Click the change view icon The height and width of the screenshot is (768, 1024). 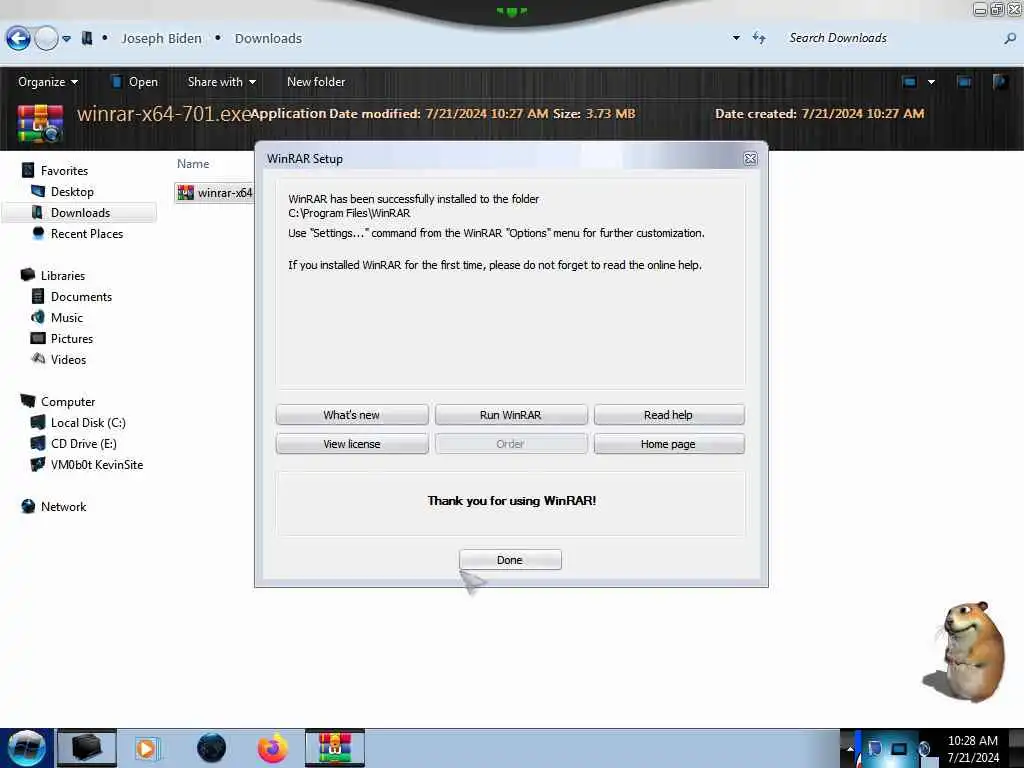(x=909, y=82)
